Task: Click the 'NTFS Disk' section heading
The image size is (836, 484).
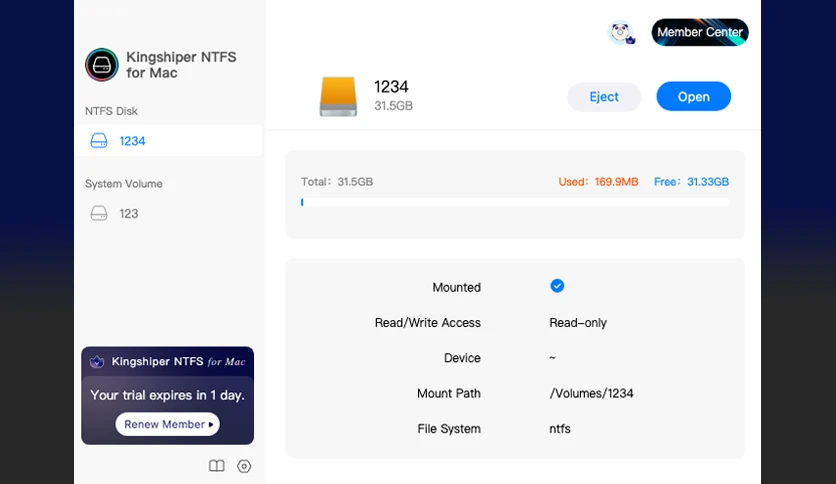Action: pos(111,111)
